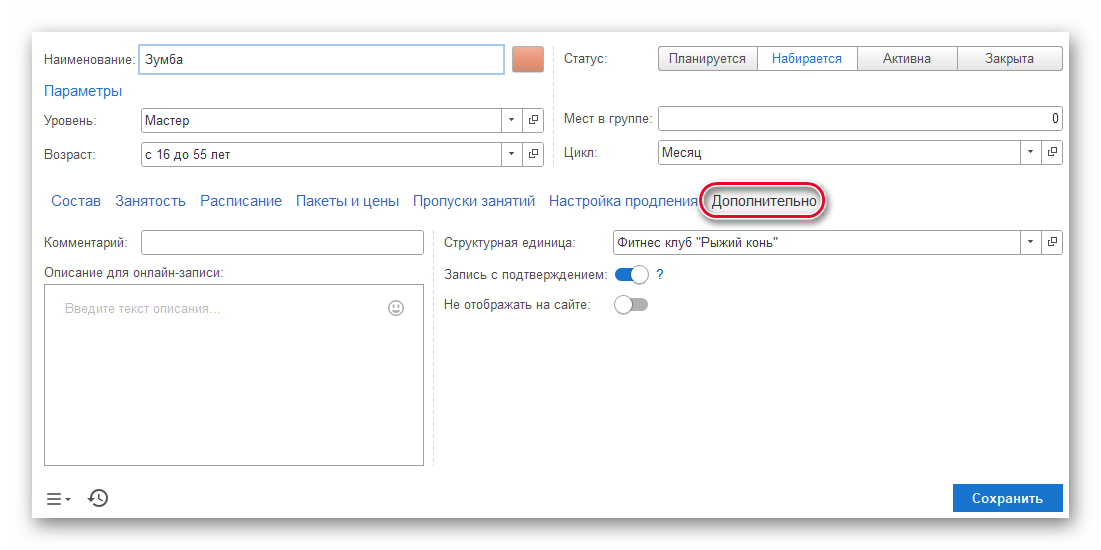Open the Возраст field's linked record icon
This screenshot has width=1101, height=550.
(533, 154)
